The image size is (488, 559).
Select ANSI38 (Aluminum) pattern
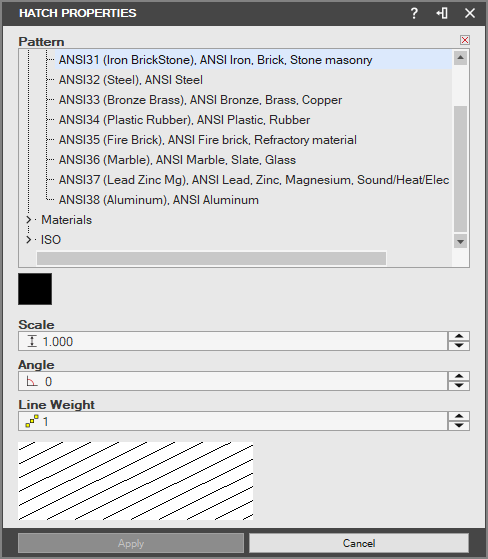click(159, 200)
